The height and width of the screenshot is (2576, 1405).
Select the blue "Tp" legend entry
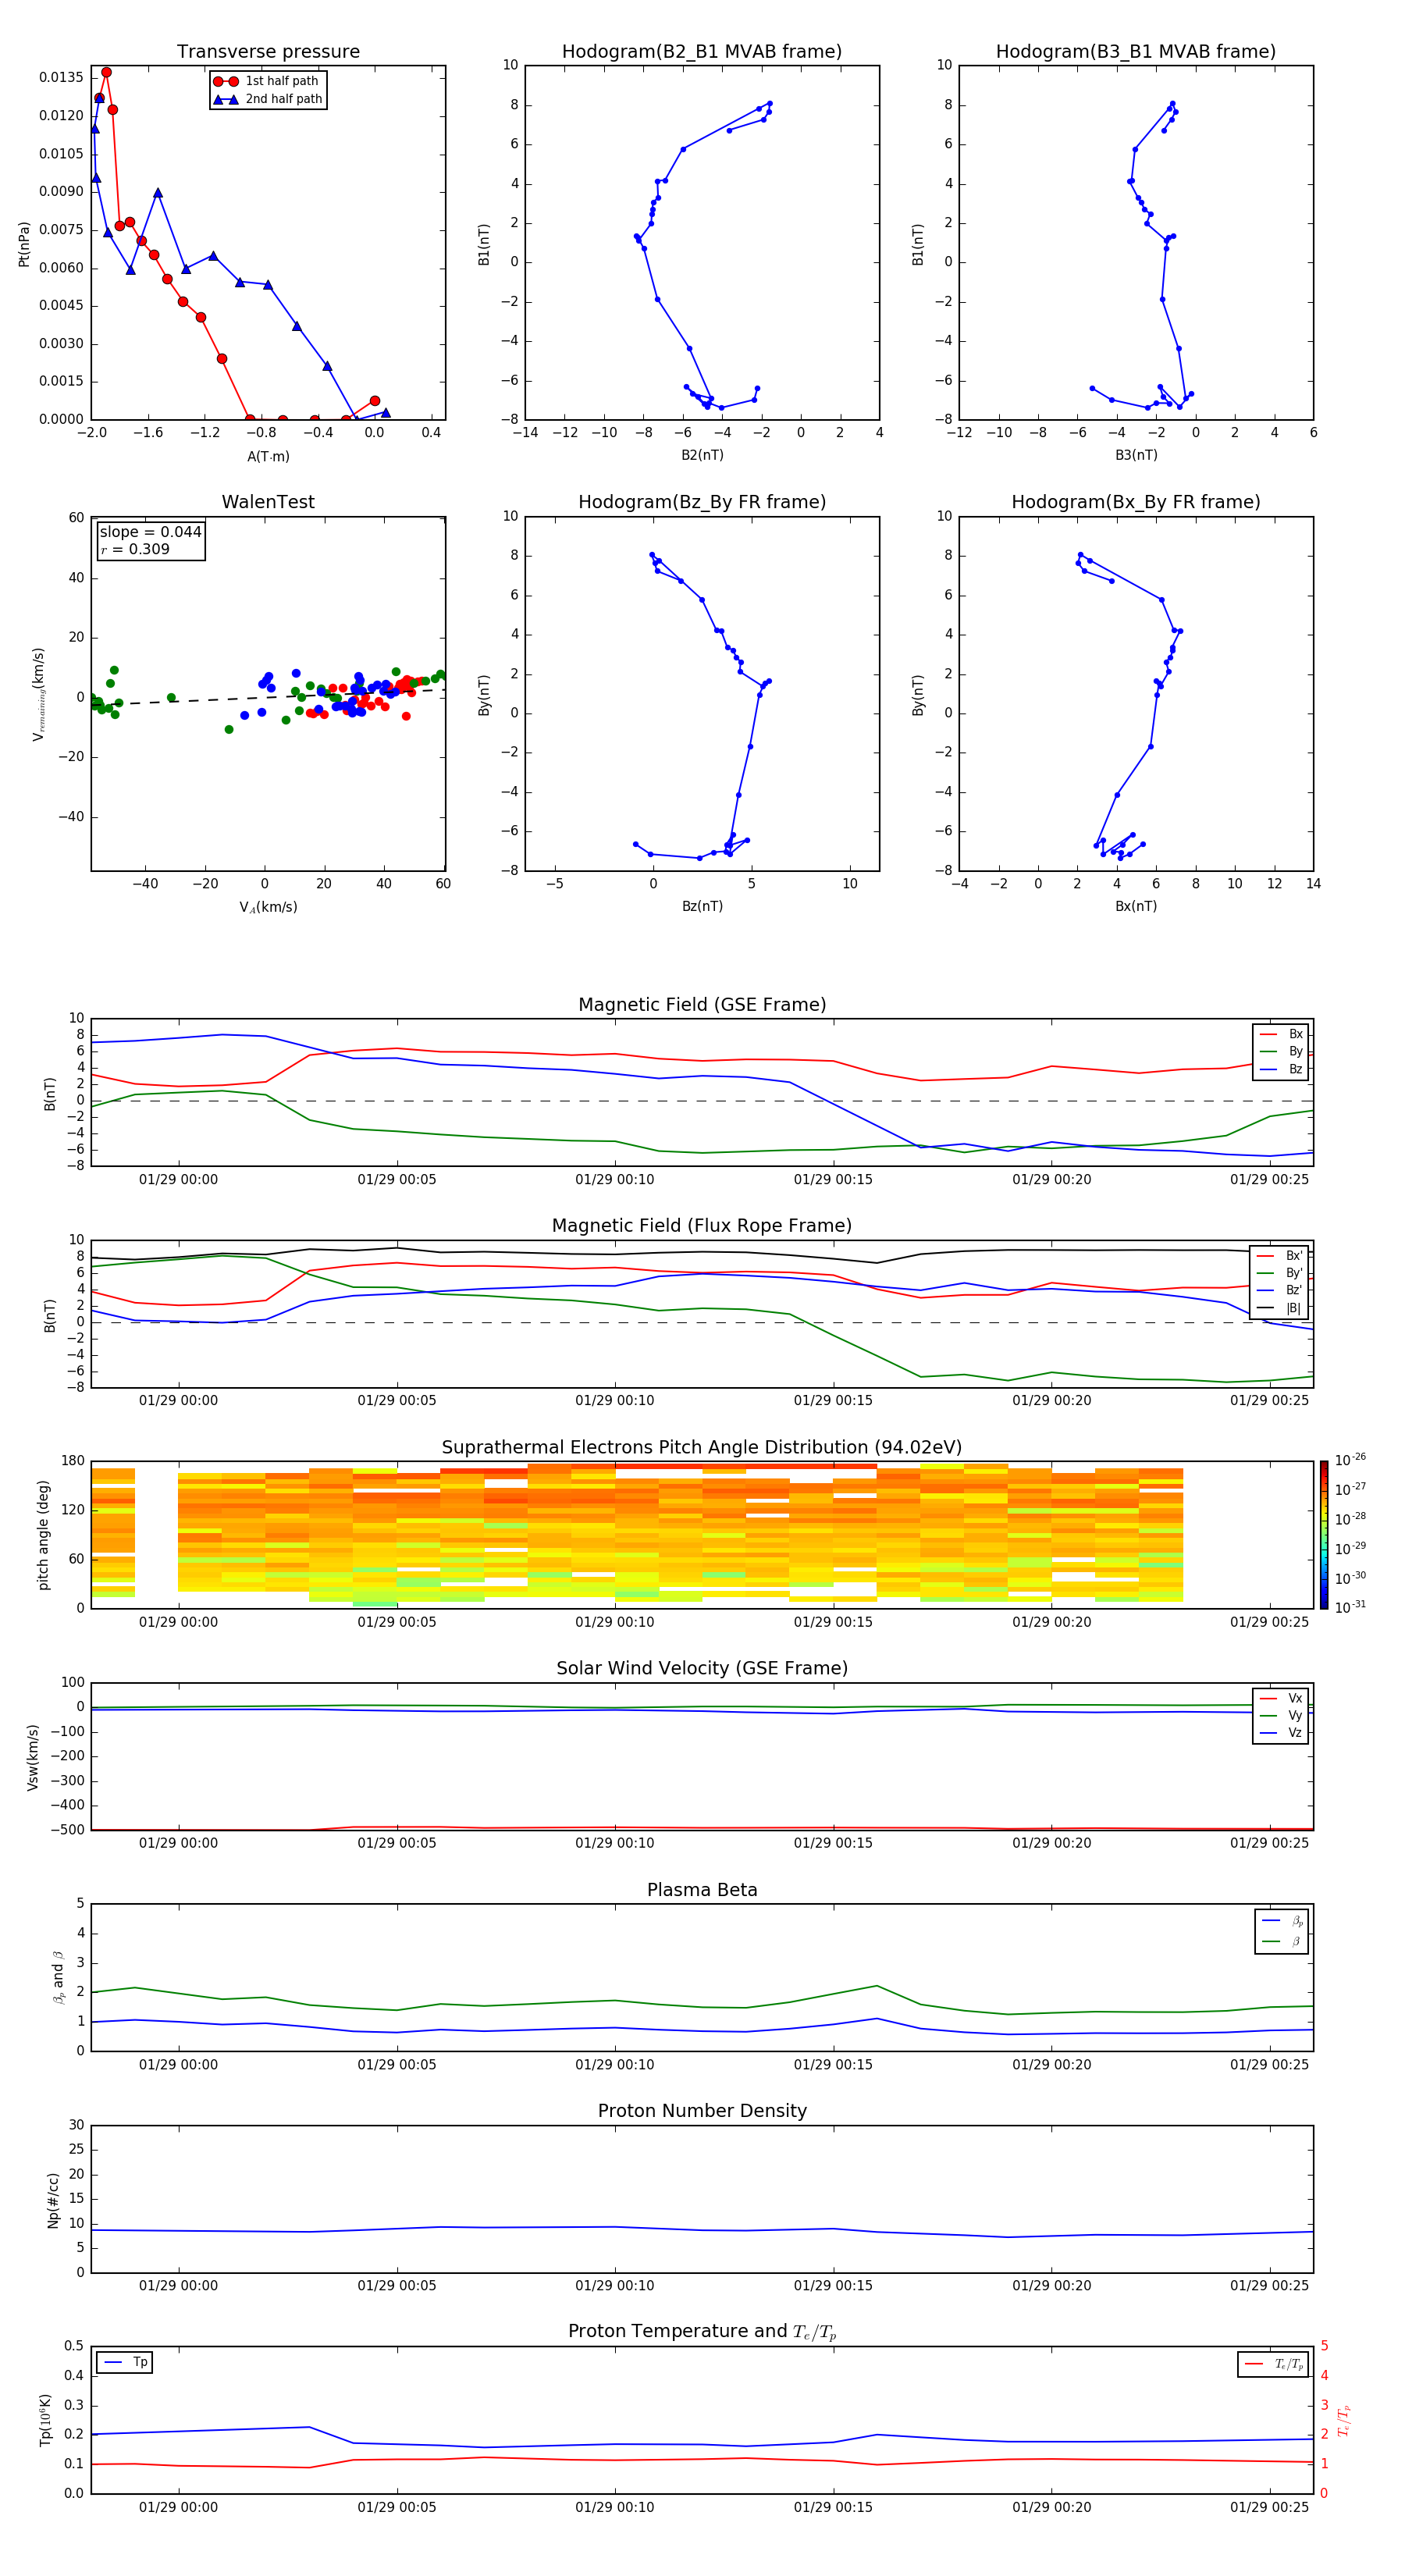(125, 2362)
